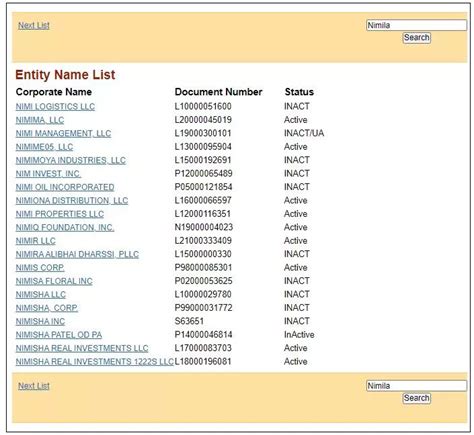This screenshot has width=474, height=435.
Task: Open NIMIQ FOUNDATION, INC. entity
Action: pyautogui.click(x=65, y=227)
